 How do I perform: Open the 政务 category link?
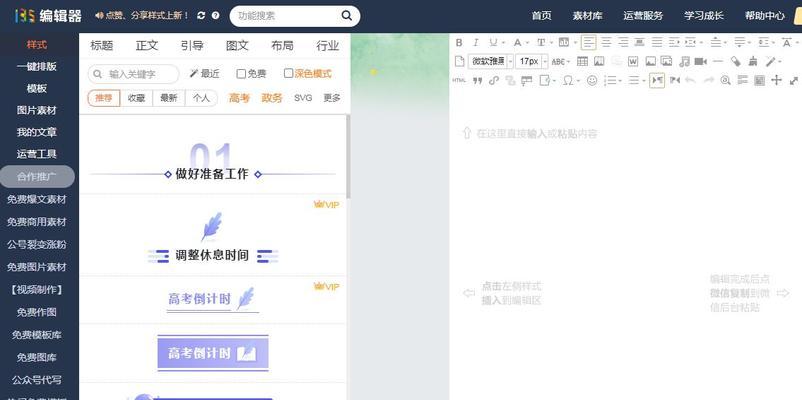[272, 98]
